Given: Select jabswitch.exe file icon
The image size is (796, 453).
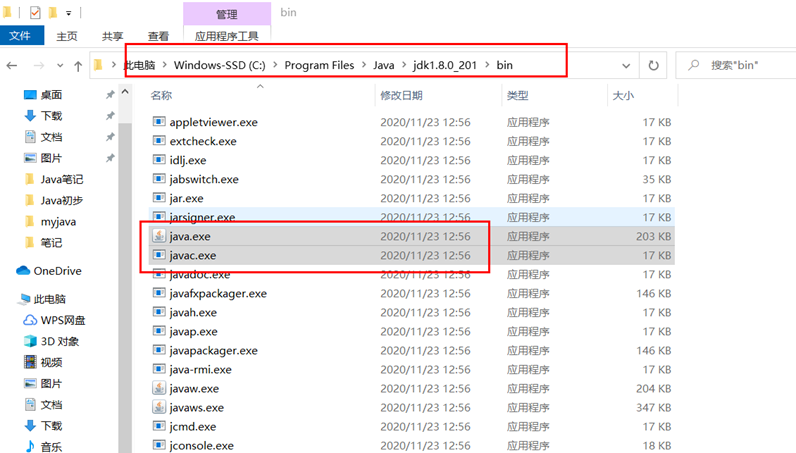Looking at the screenshot, I should [x=159, y=179].
